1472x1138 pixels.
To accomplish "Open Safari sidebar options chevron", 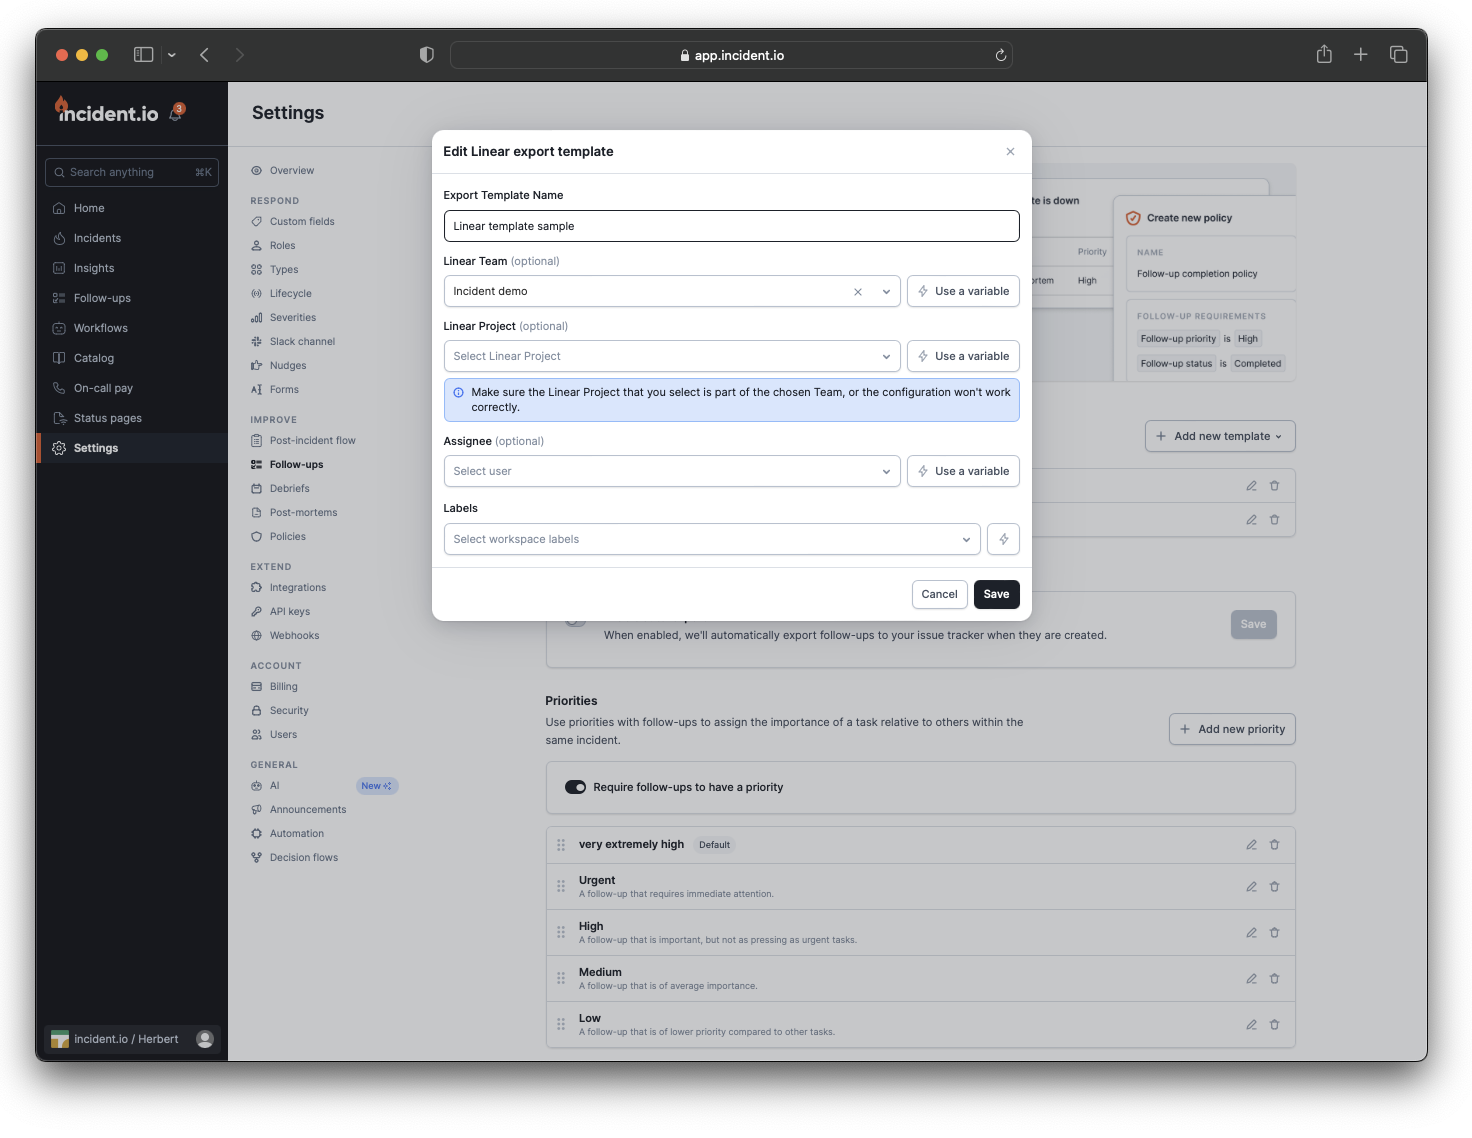I will pos(172,55).
